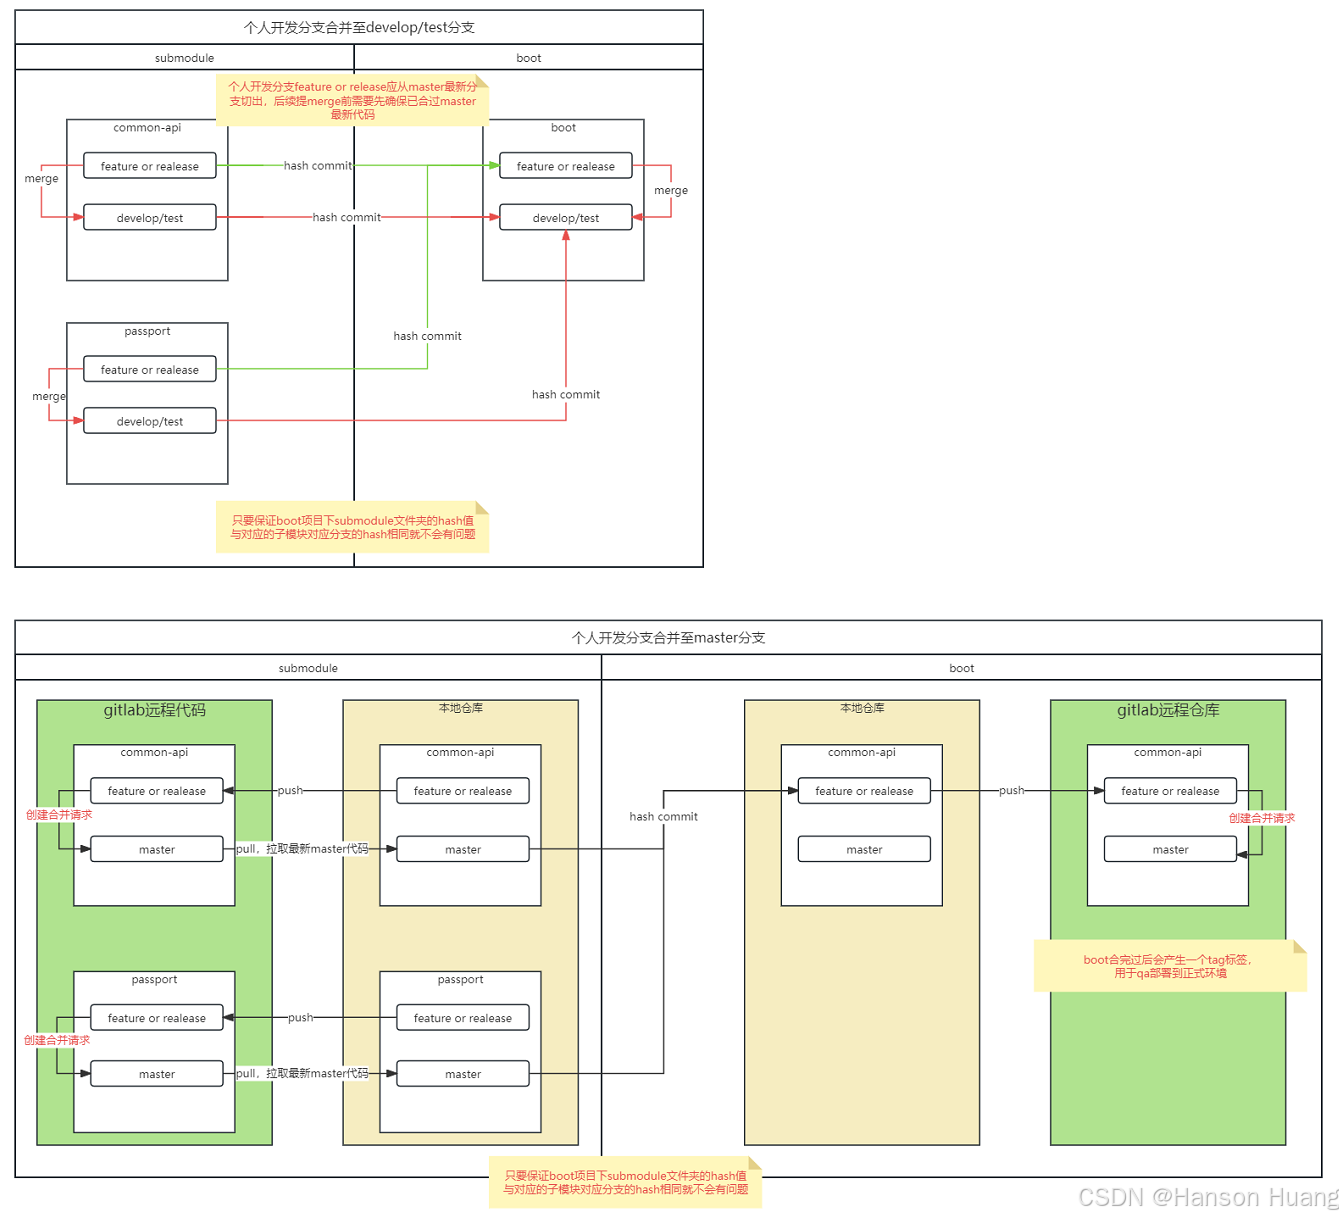Click the '本地仓库' label in the master diagram's submodule section
Image resolution: width=1343 pixels, height=1219 pixels.
461,708
